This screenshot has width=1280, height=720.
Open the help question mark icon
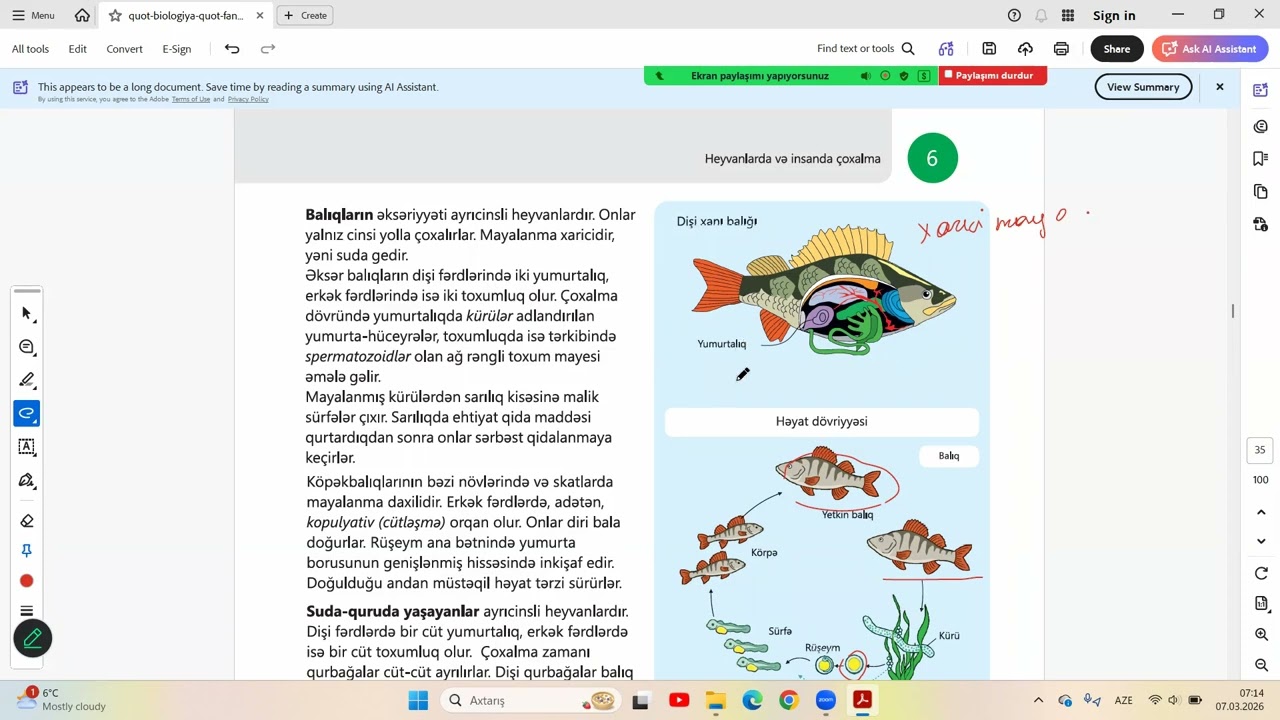coord(1014,15)
